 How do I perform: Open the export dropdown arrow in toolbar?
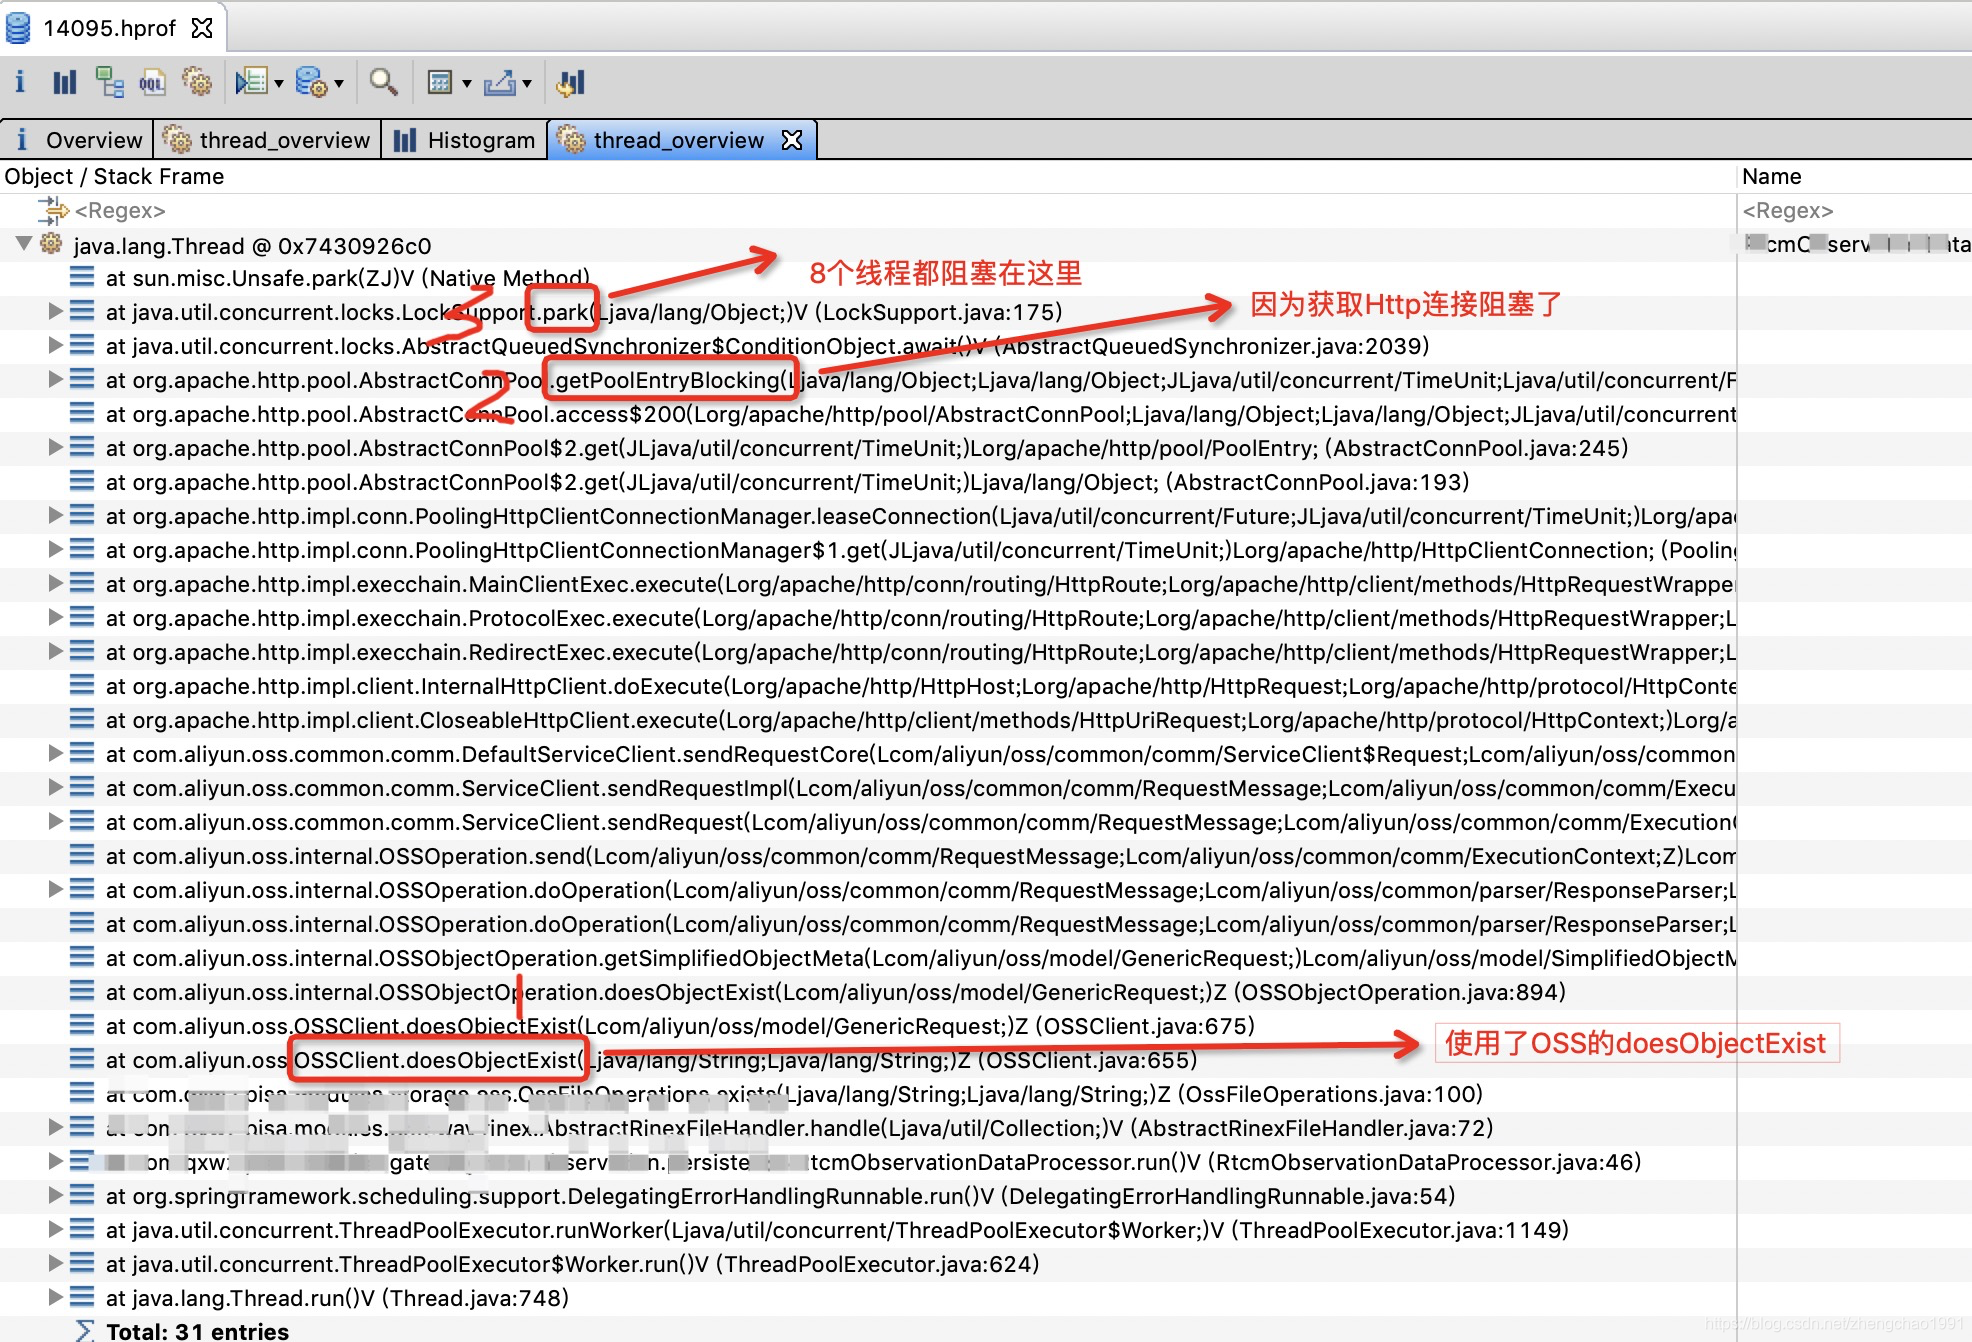[x=524, y=82]
